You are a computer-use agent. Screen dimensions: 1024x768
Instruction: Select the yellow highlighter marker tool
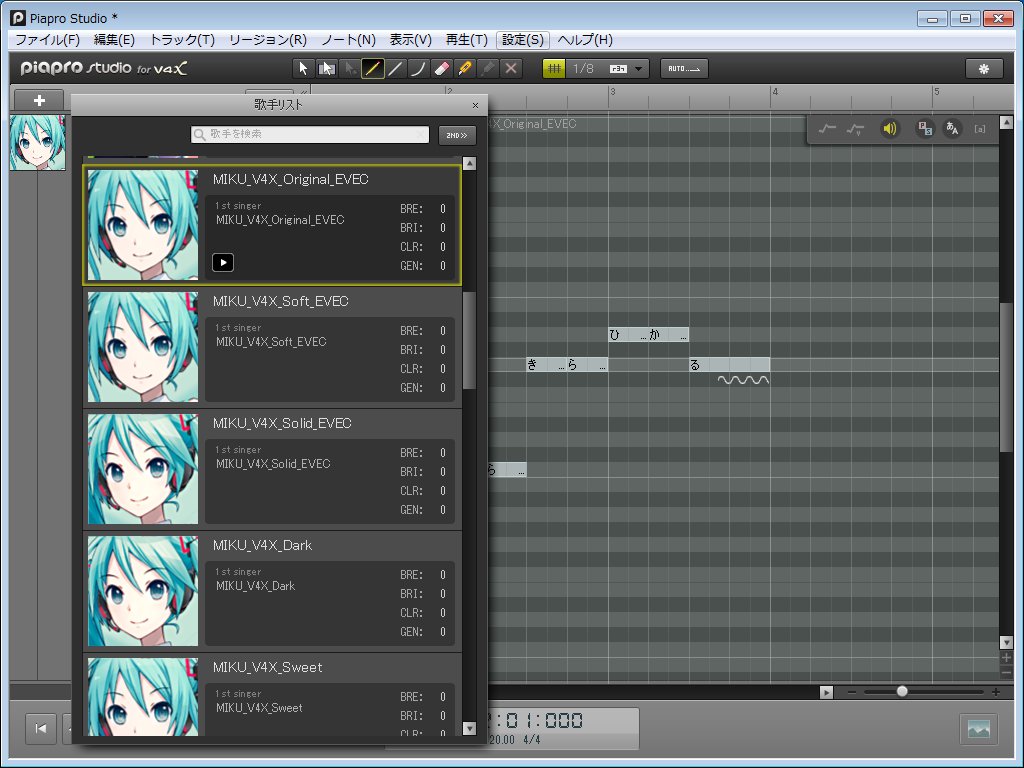point(465,68)
